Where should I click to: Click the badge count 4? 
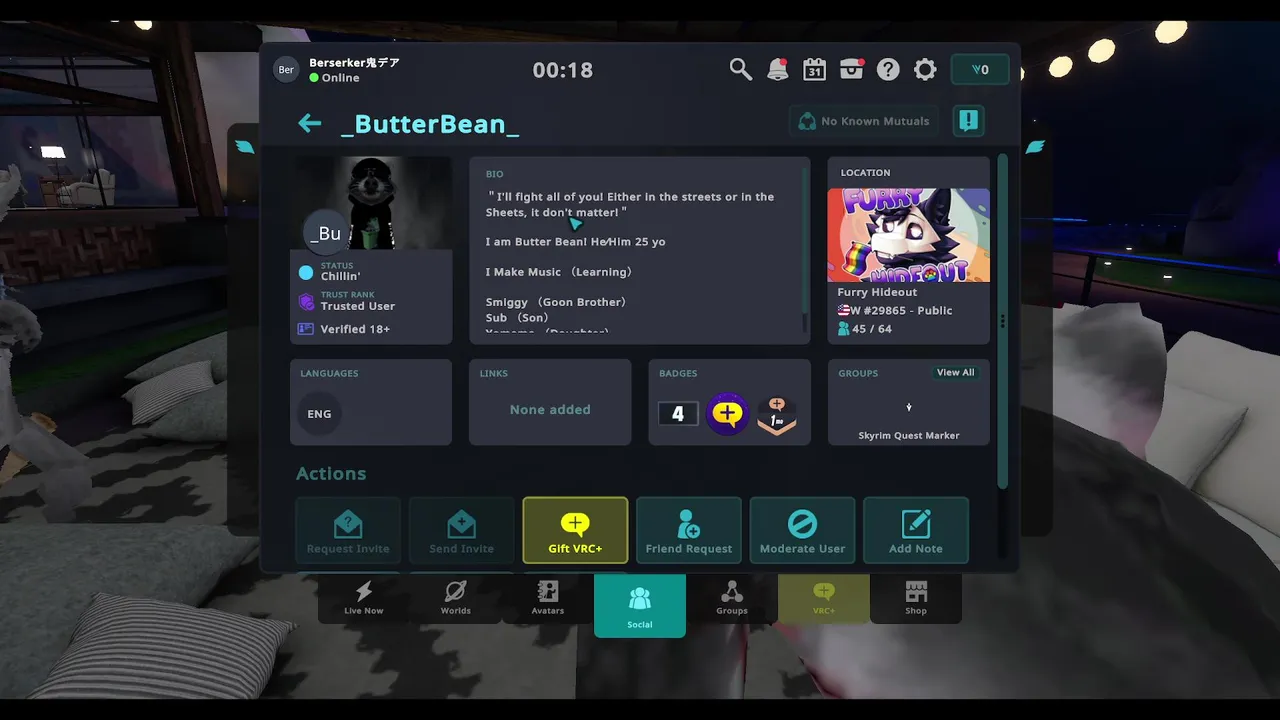[678, 413]
